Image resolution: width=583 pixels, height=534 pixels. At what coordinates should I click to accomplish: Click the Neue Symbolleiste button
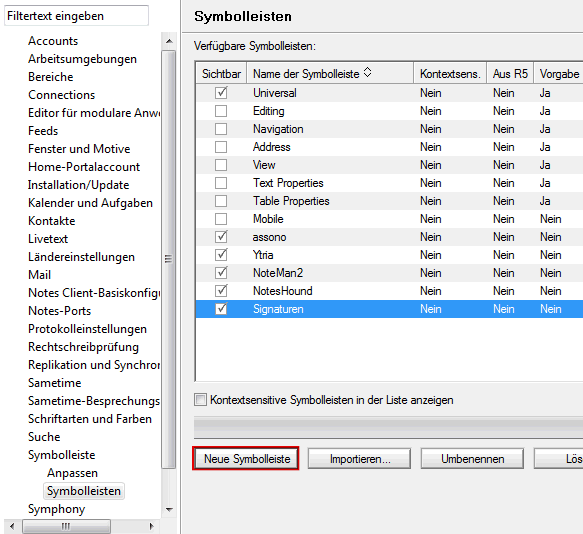coord(246,459)
